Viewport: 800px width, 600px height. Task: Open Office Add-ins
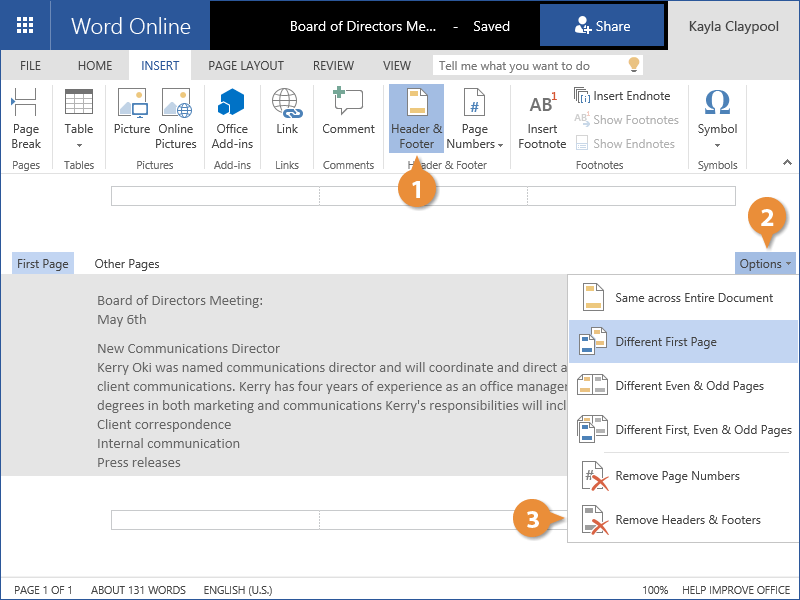click(232, 118)
